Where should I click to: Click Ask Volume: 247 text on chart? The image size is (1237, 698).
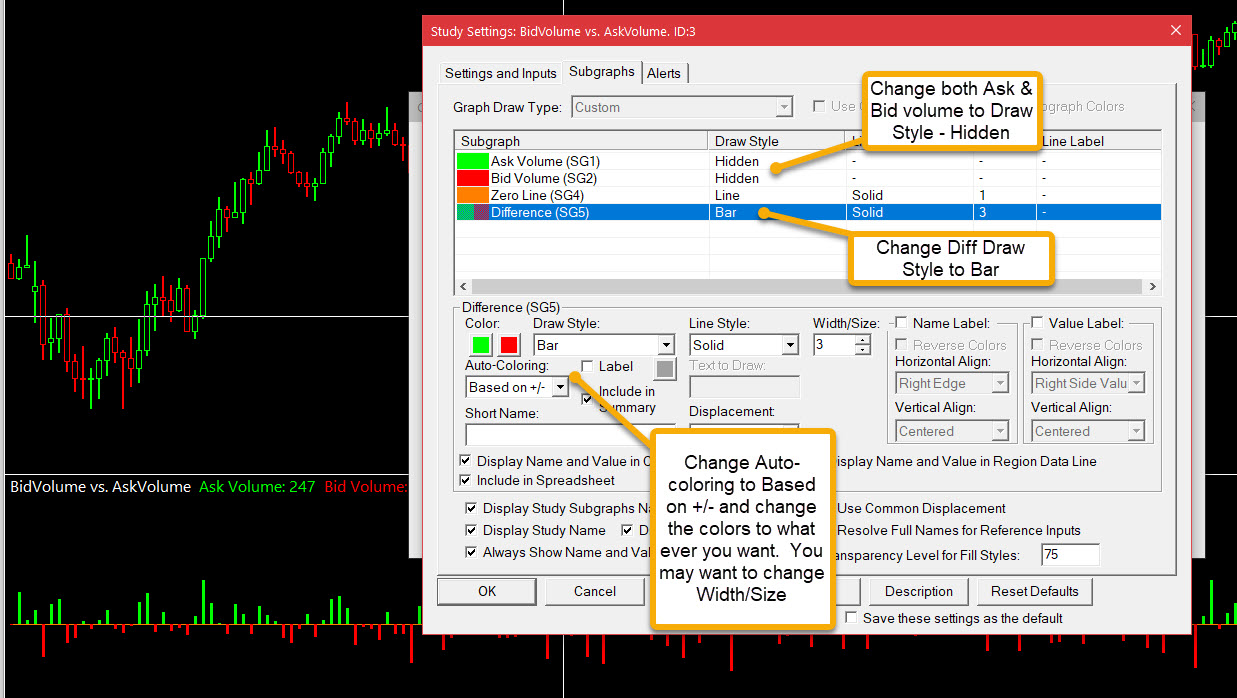[x=257, y=487]
